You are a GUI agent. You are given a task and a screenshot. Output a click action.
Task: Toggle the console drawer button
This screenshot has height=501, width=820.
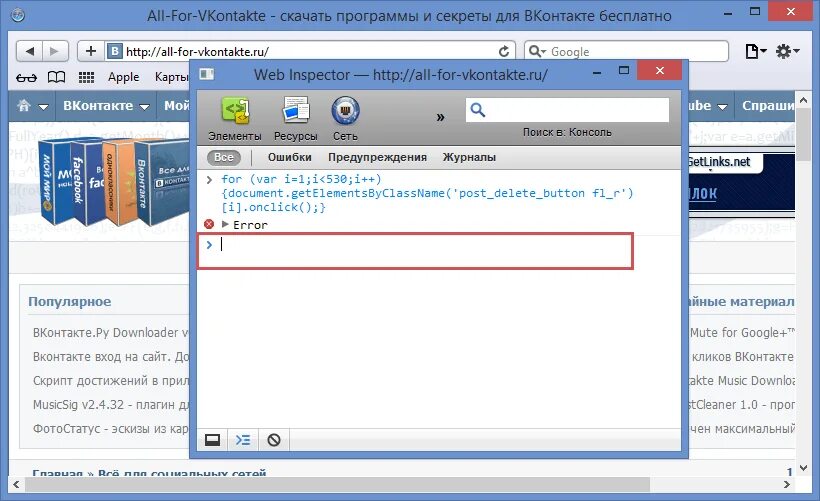coord(243,440)
